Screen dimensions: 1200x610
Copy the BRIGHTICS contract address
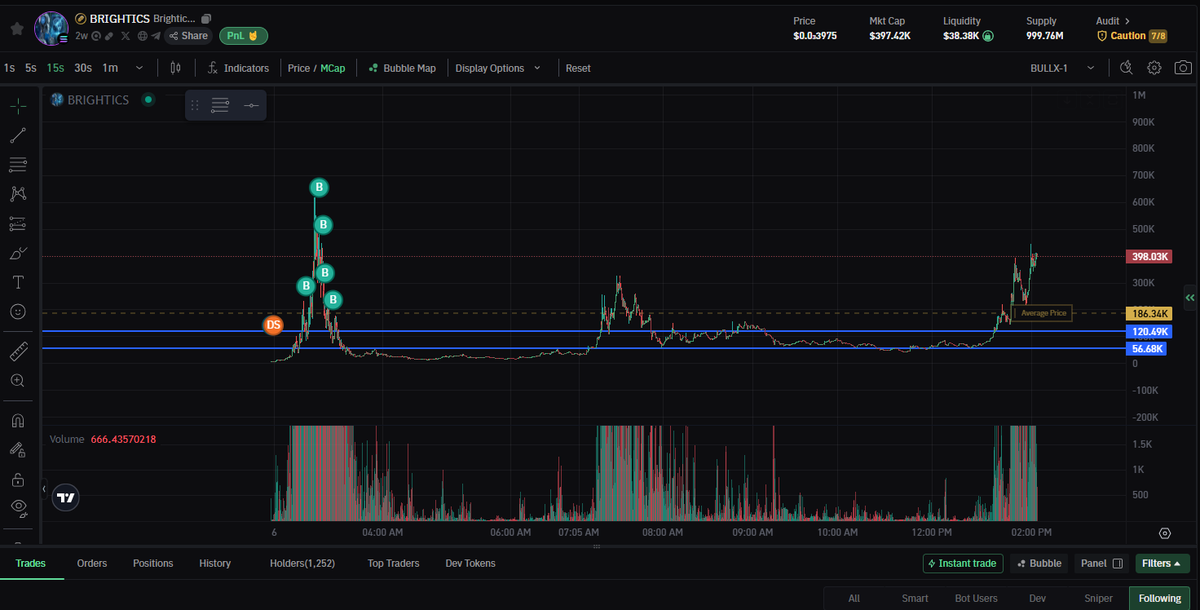(x=206, y=19)
